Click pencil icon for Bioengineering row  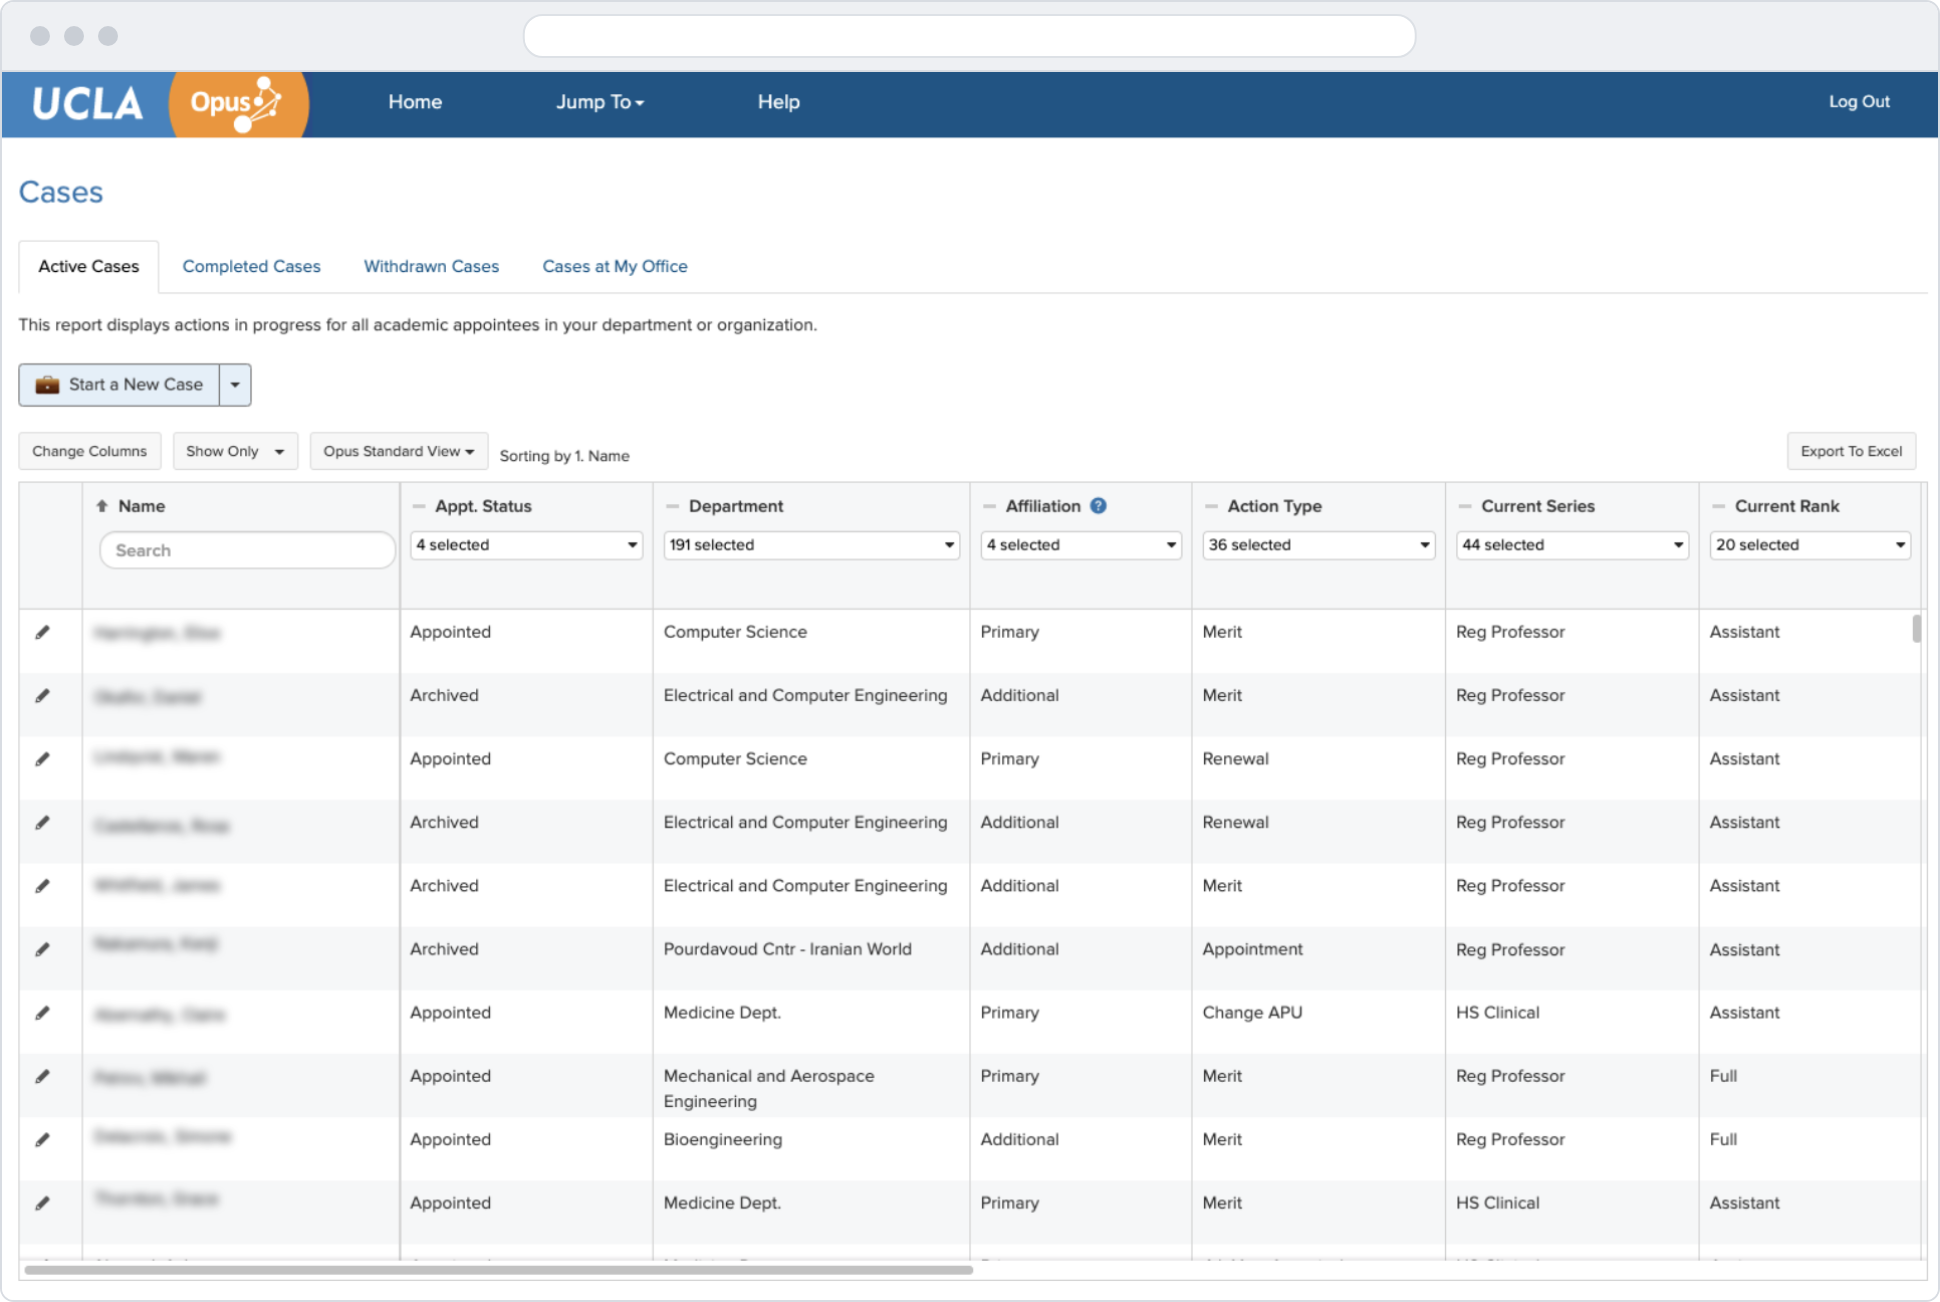pyautogui.click(x=42, y=1139)
